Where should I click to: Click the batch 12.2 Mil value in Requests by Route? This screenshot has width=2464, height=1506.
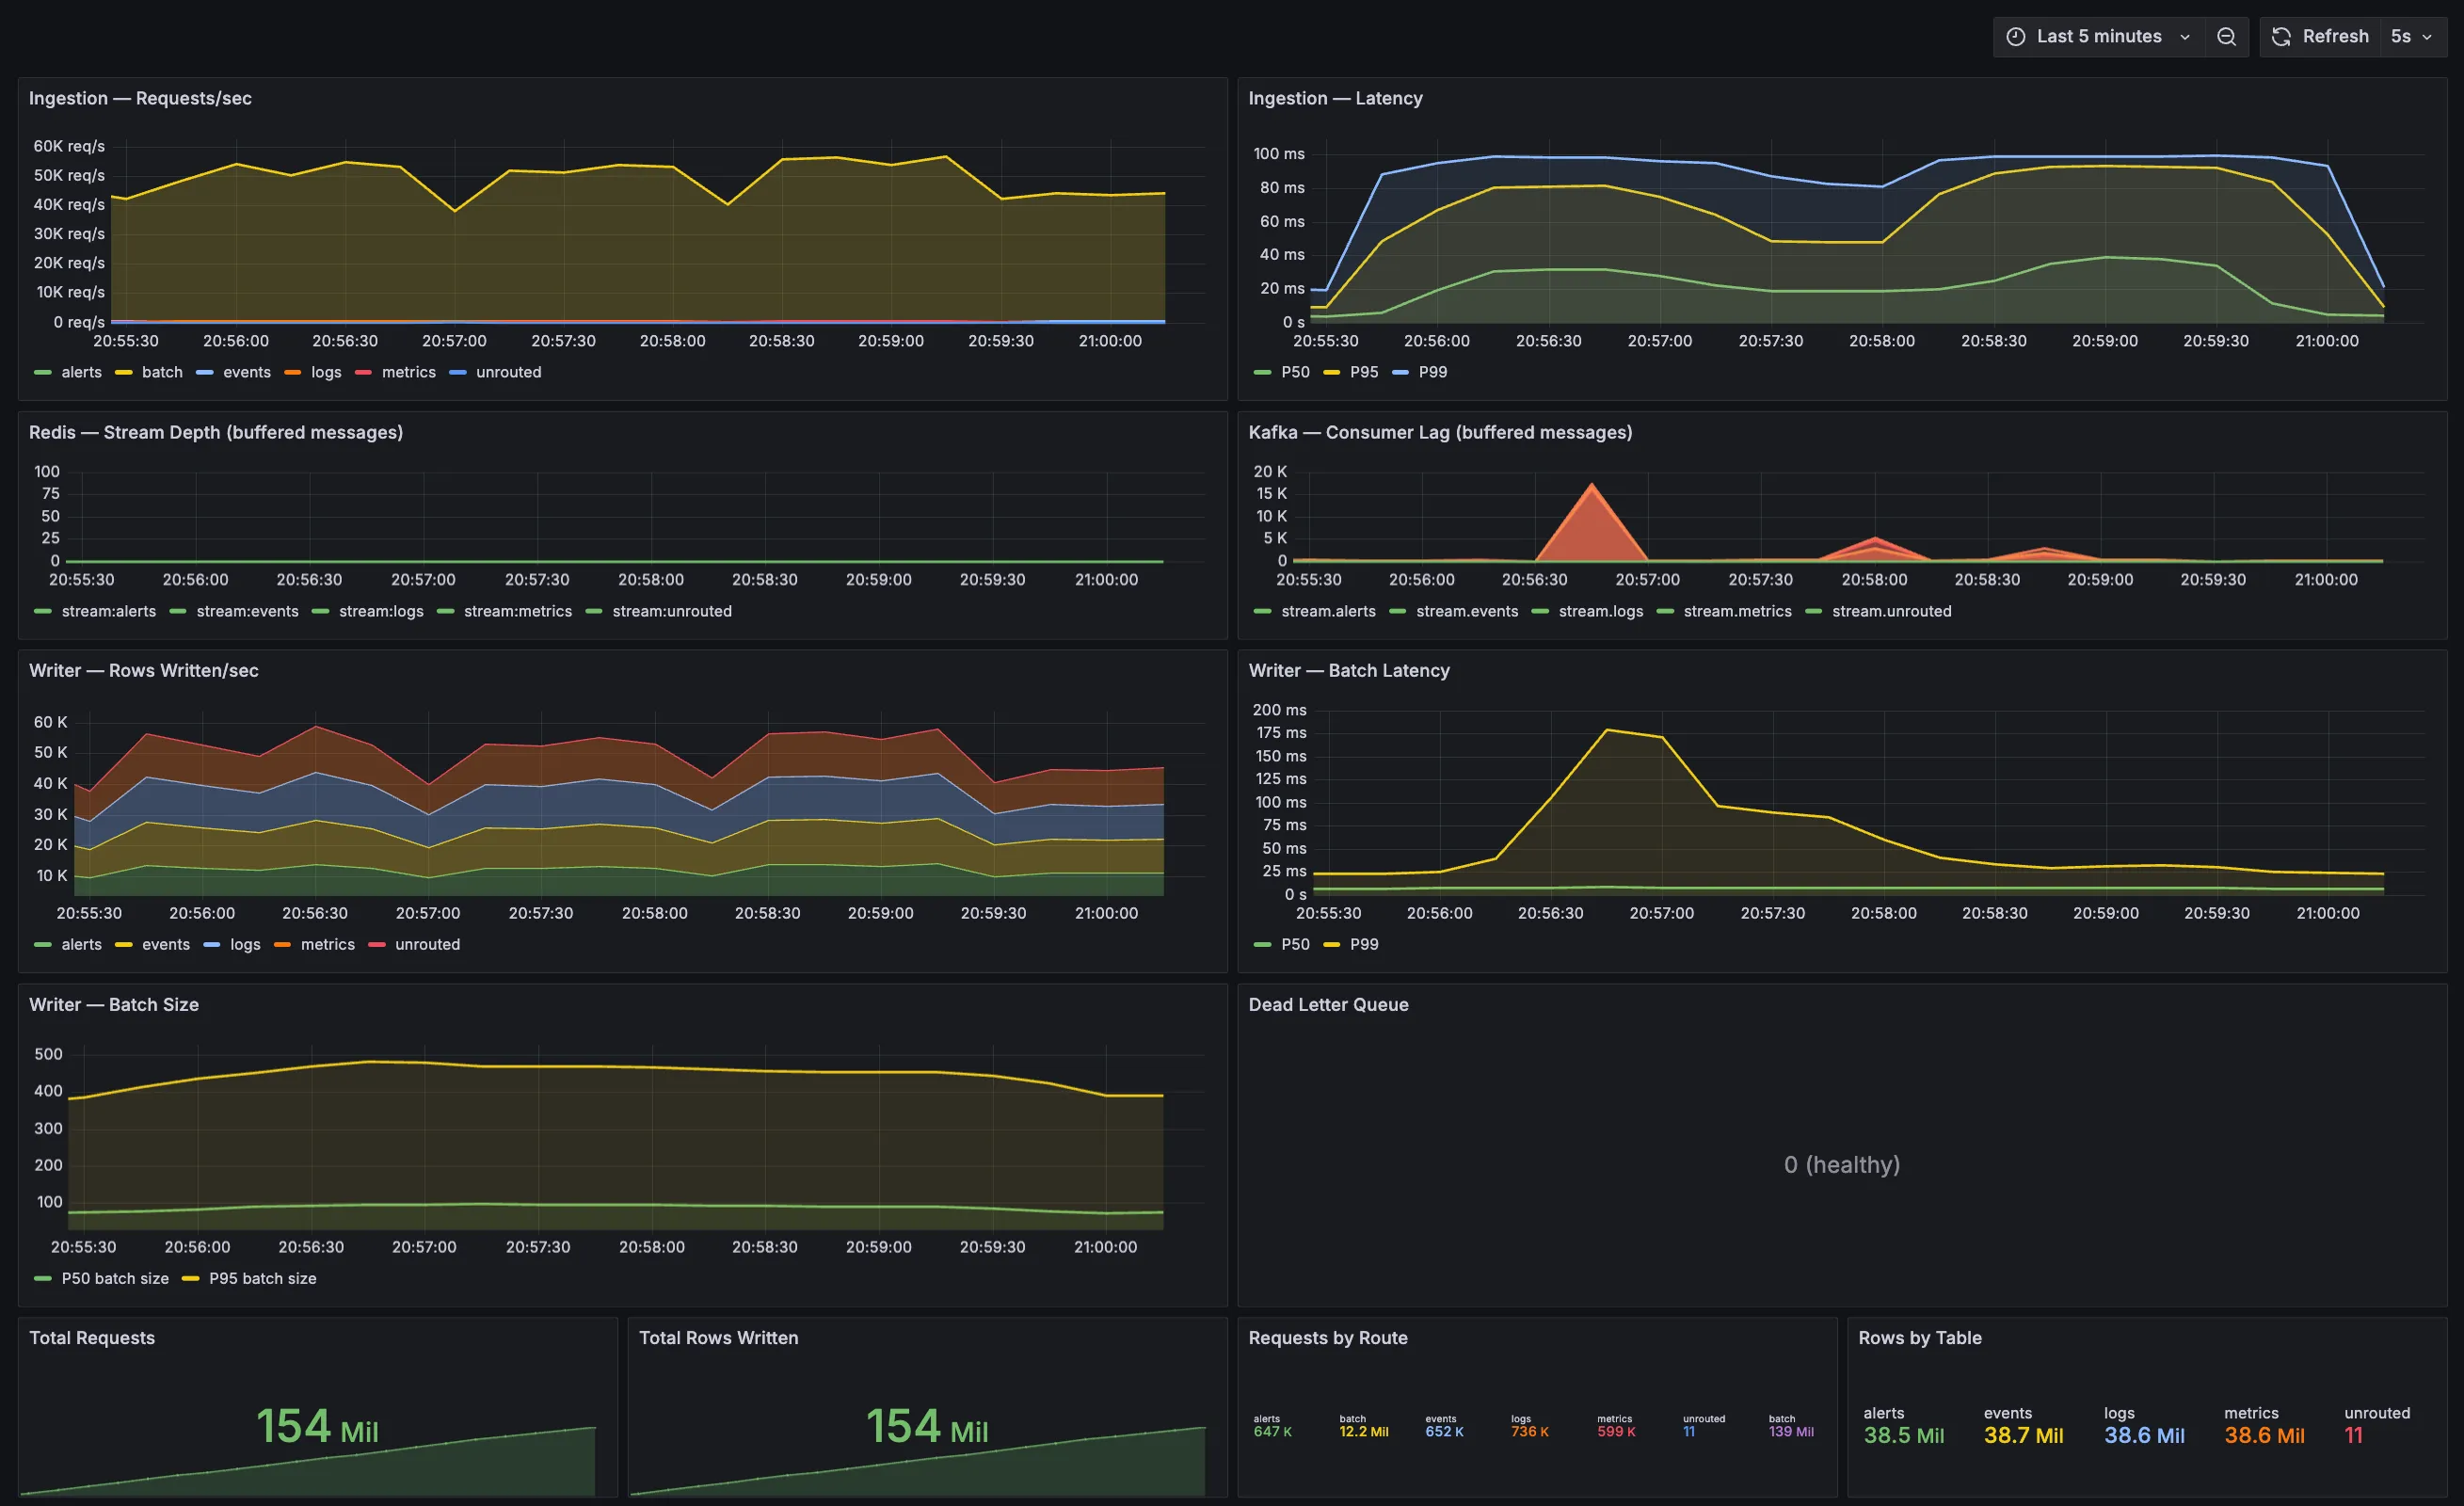click(x=1364, y=1432)
